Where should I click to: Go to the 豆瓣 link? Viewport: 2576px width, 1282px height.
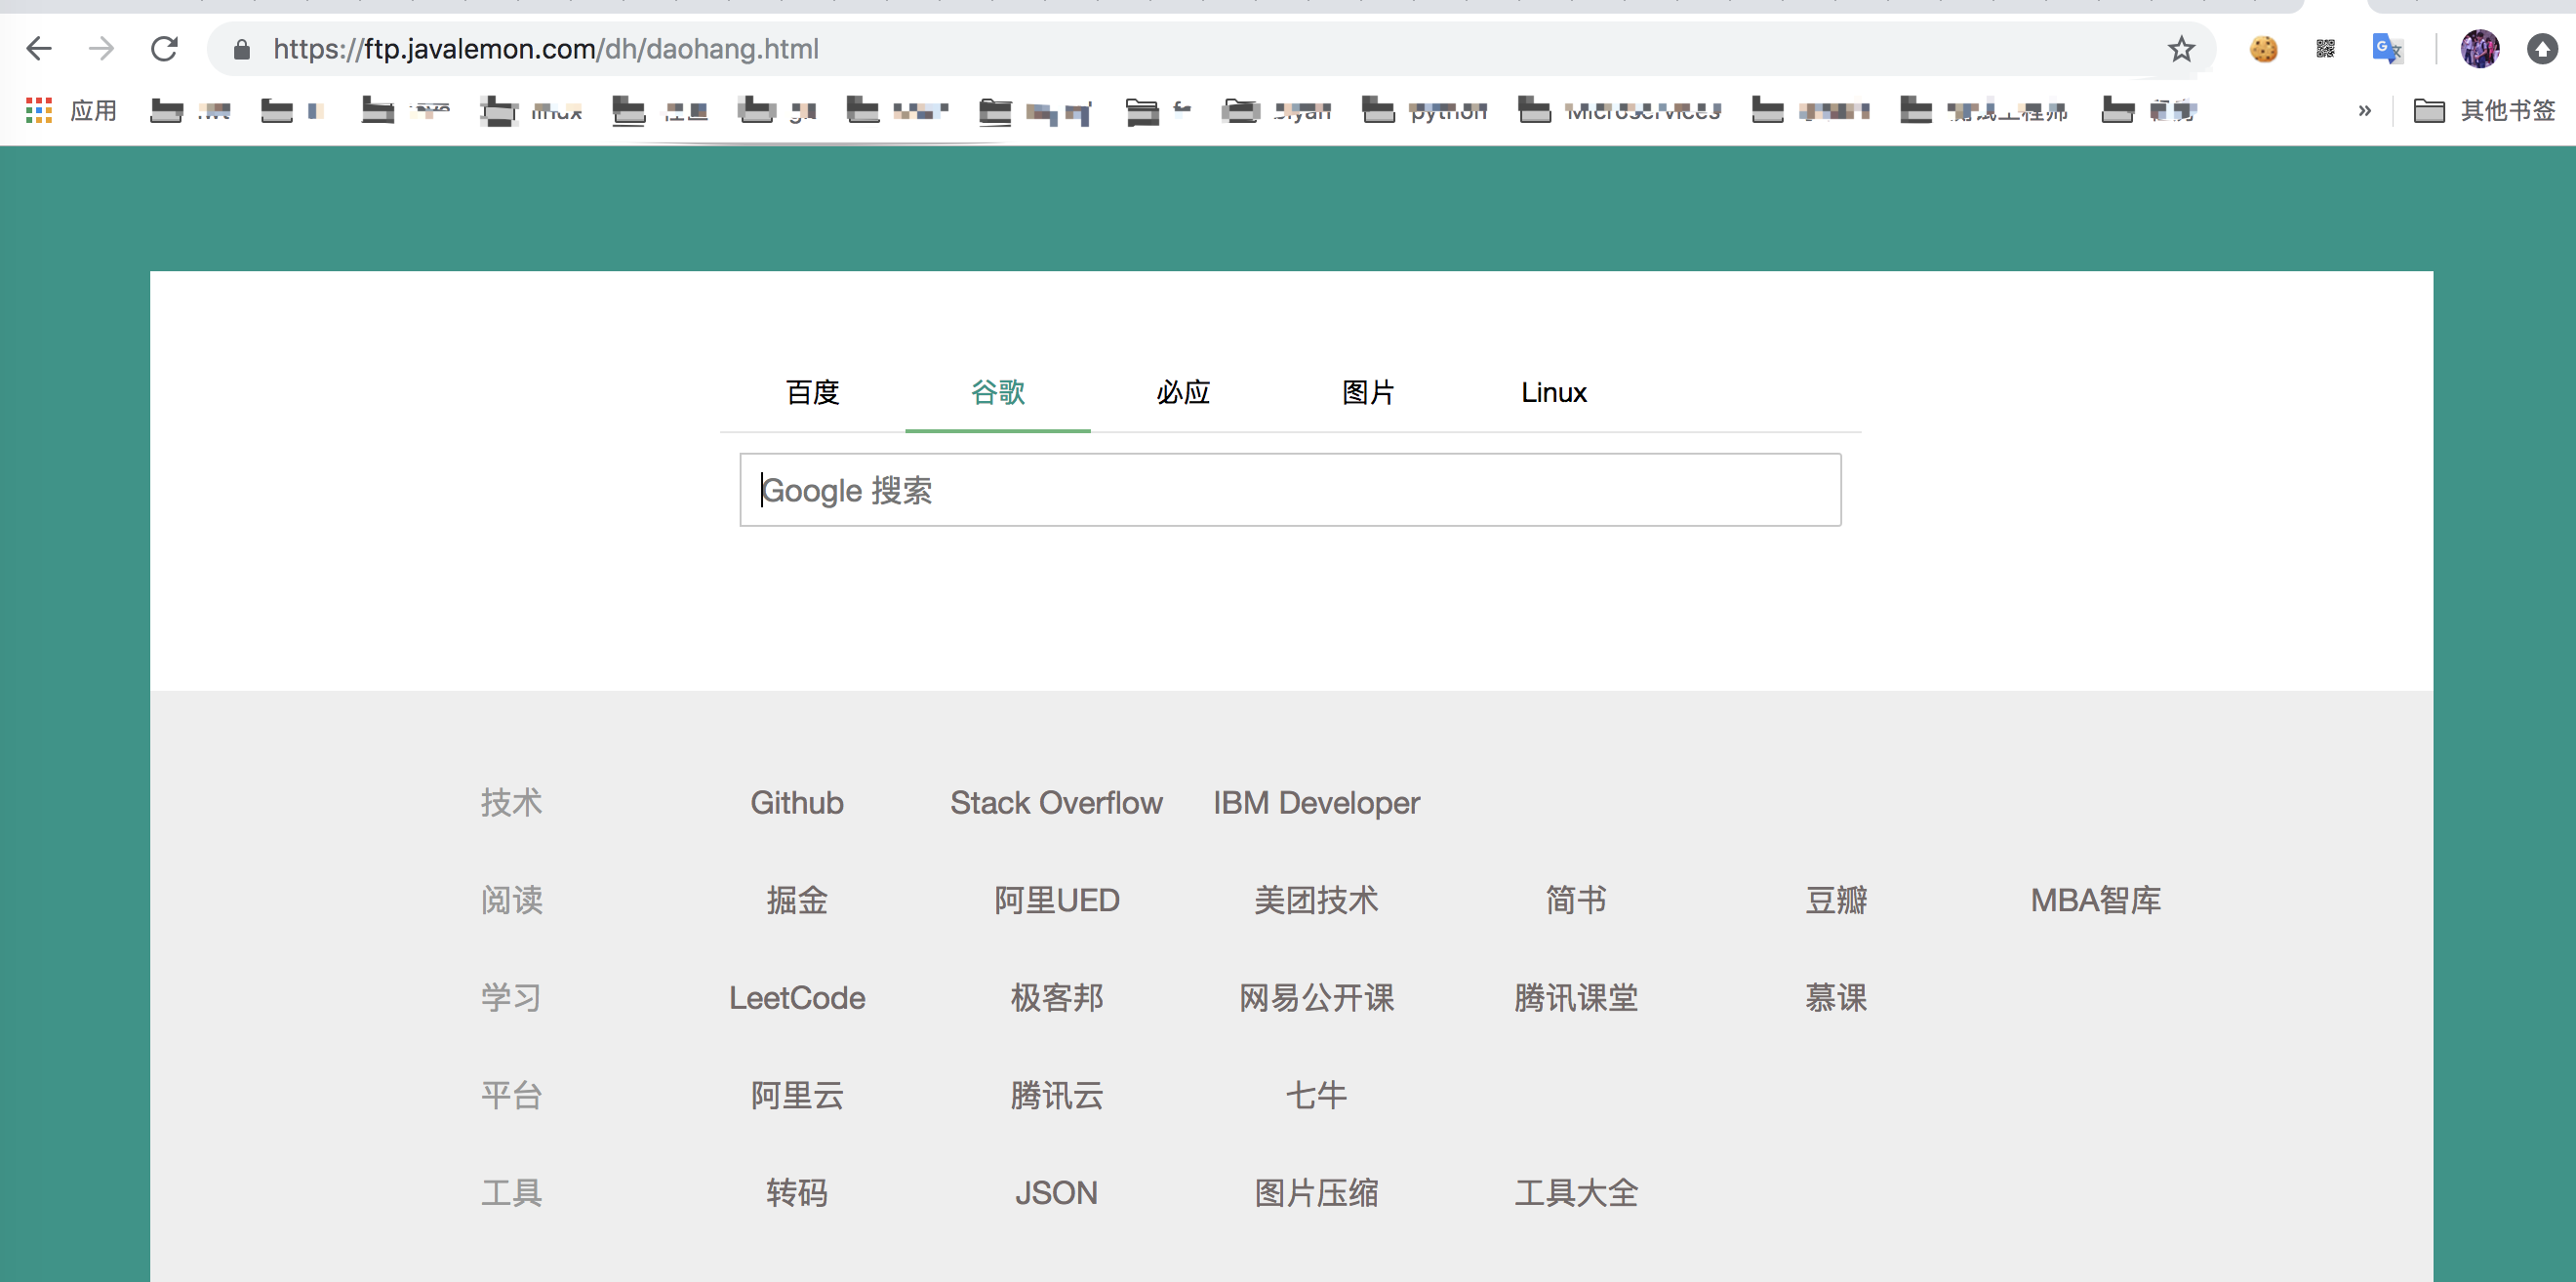1836,900
